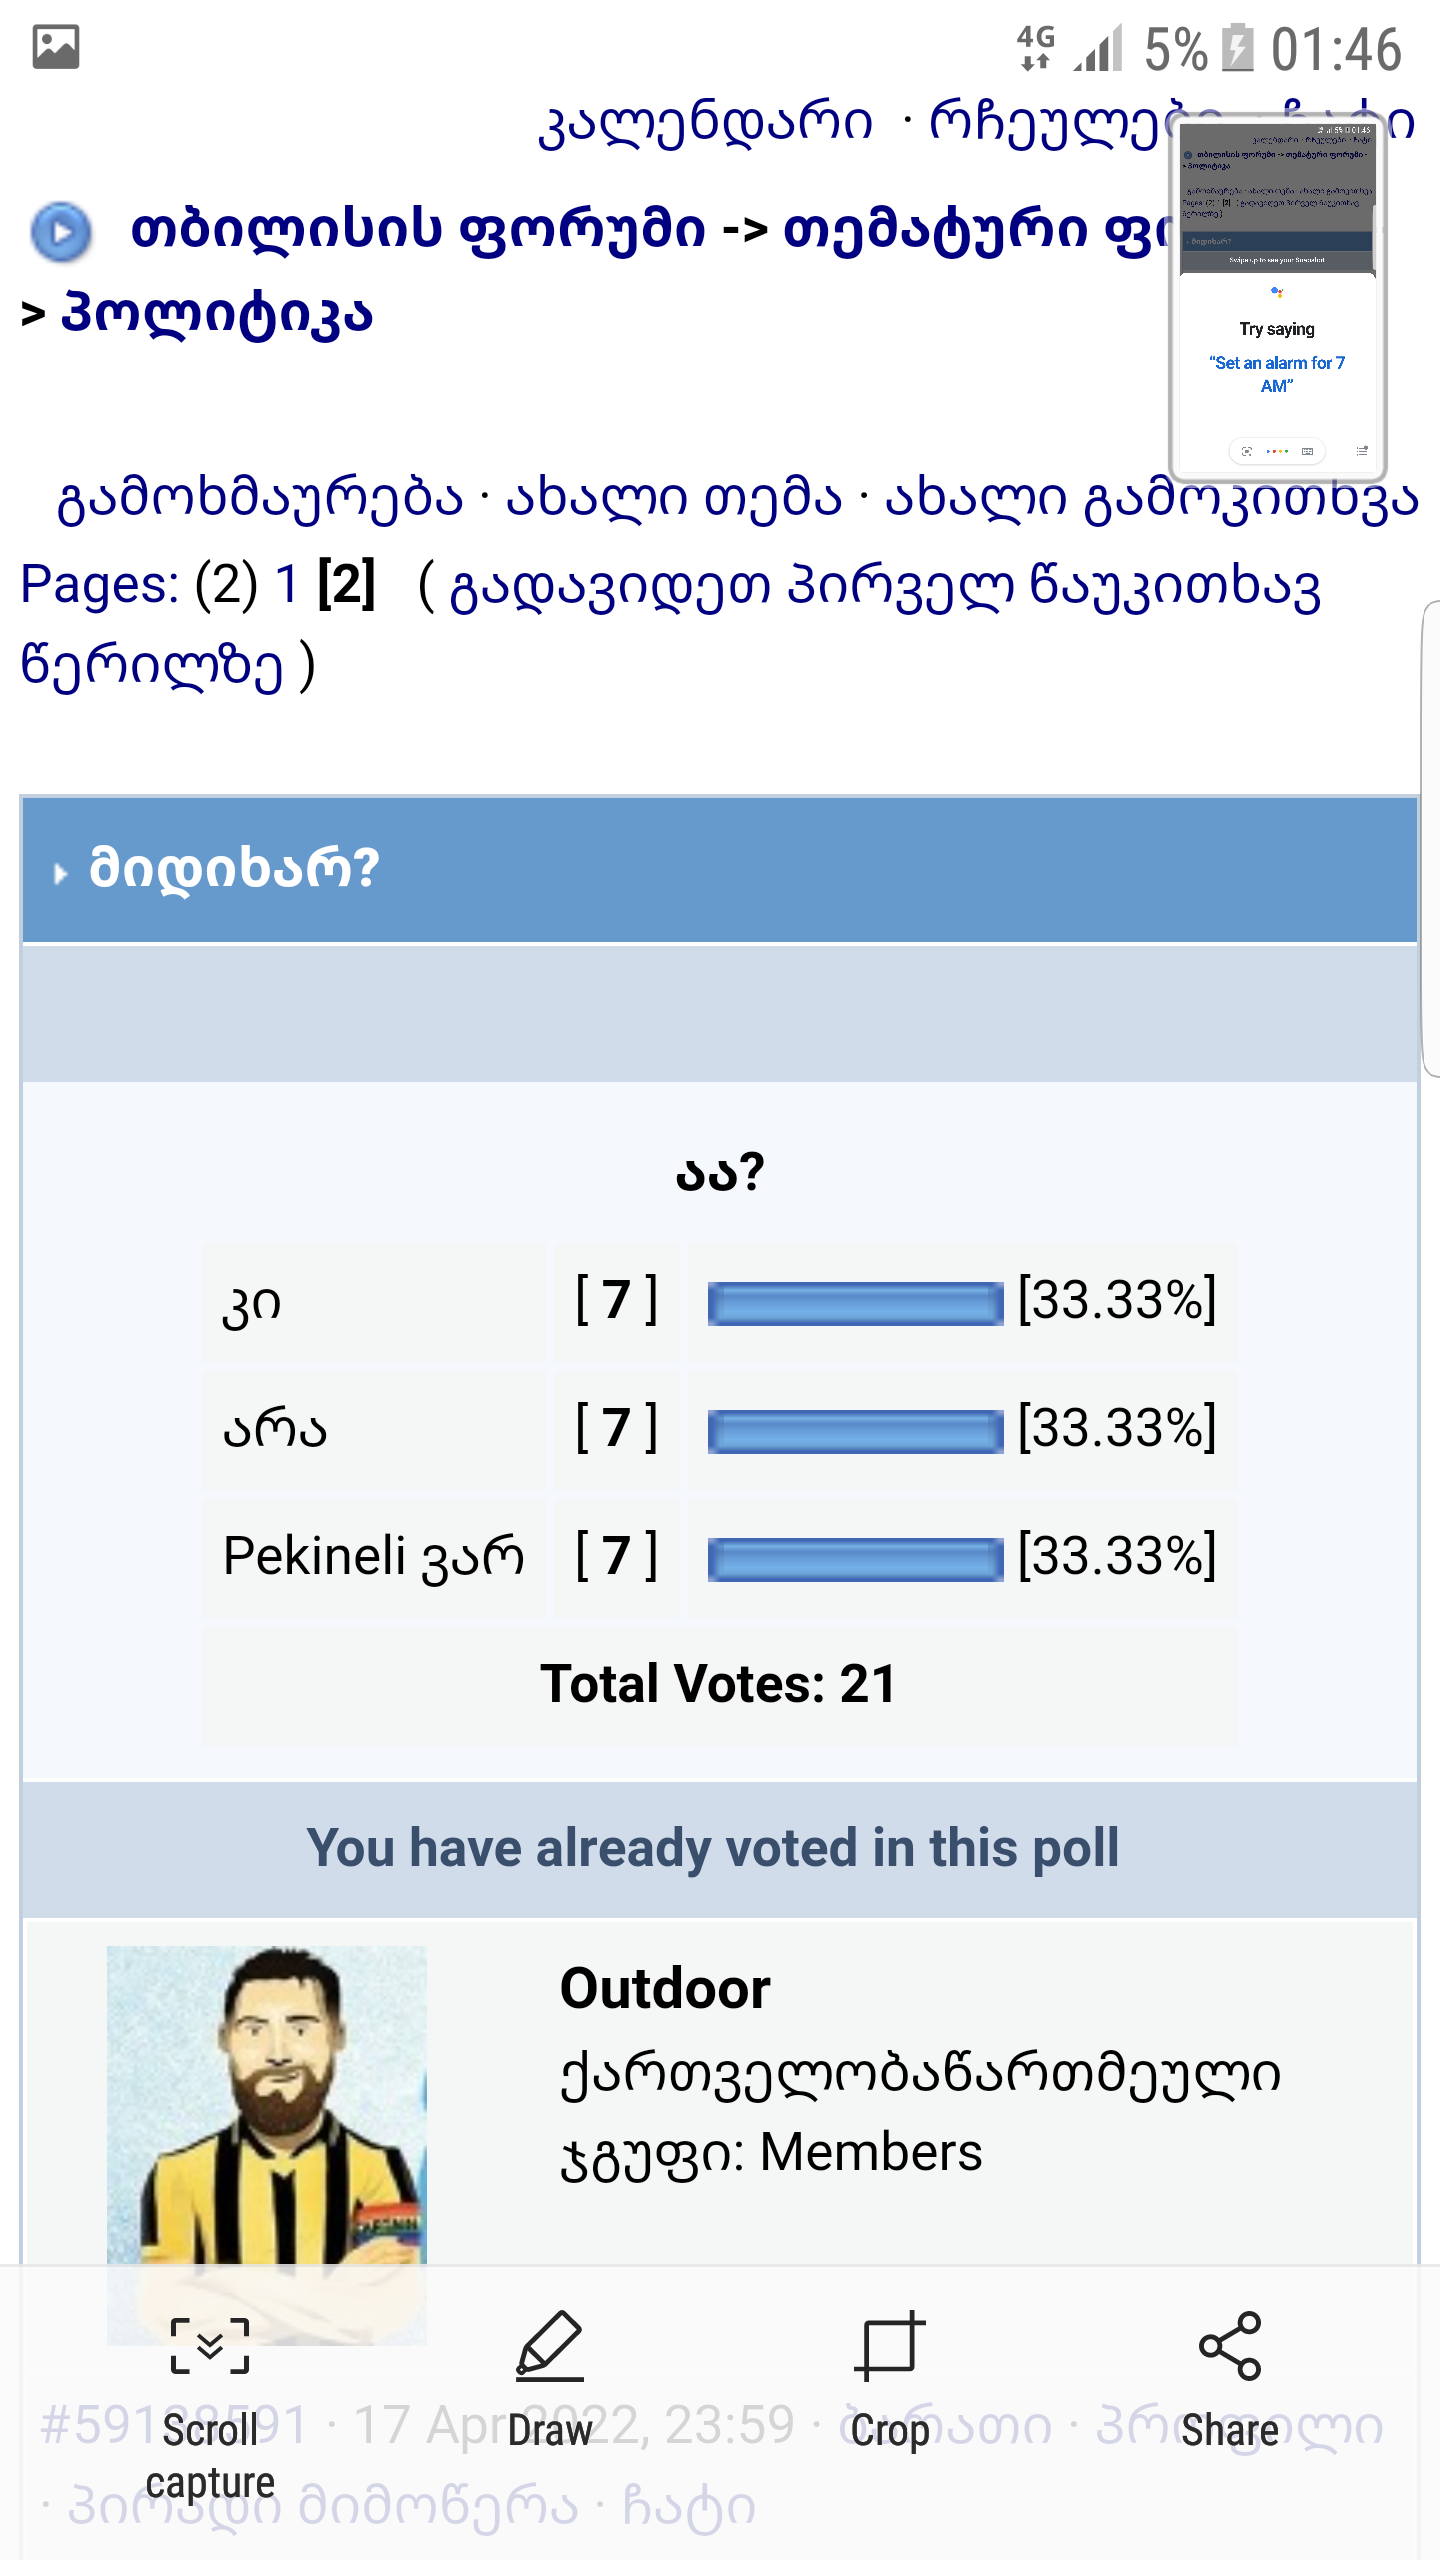Open the screenshot preview thumbnail
Image resolution: width=1440 pixels, height=2560 pixels.
point(1277,298)
